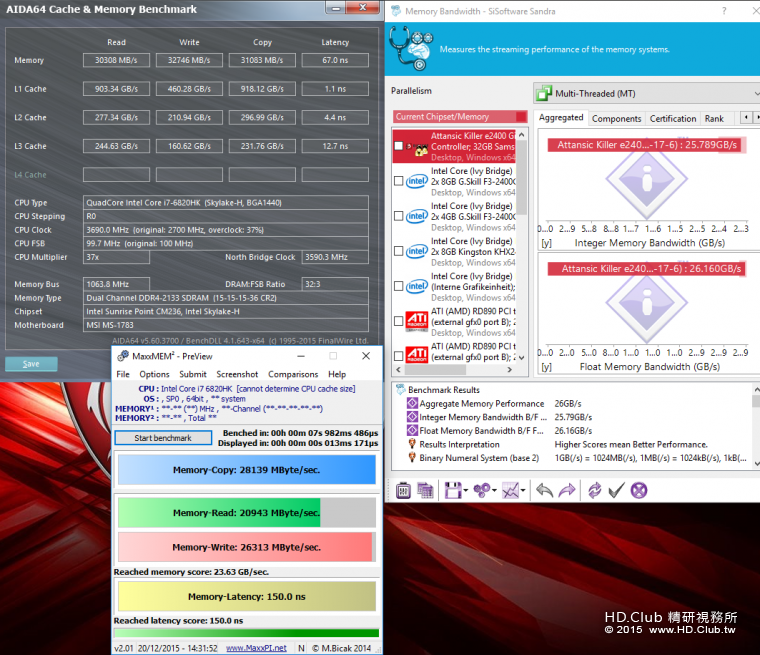
Task: Click the MaxxMEM window title icon
Action: (x=123, y=356)
